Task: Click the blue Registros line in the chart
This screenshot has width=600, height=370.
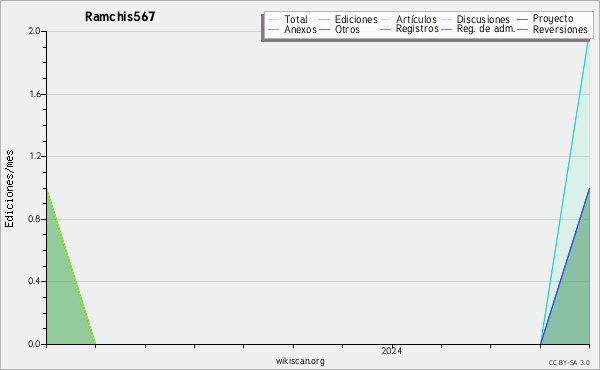Action: point(565,266)
